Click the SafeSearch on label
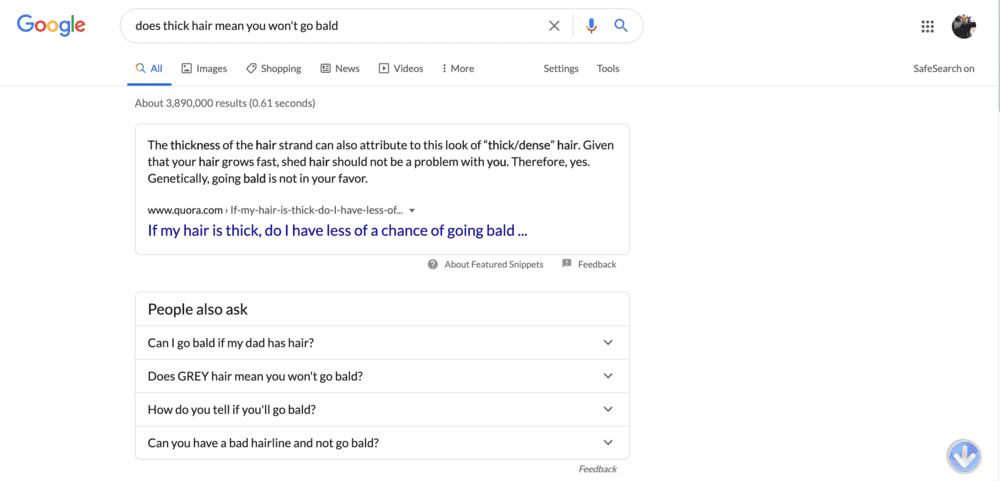The width and height of the screenshot is (1000, 481). pos(944,69)
